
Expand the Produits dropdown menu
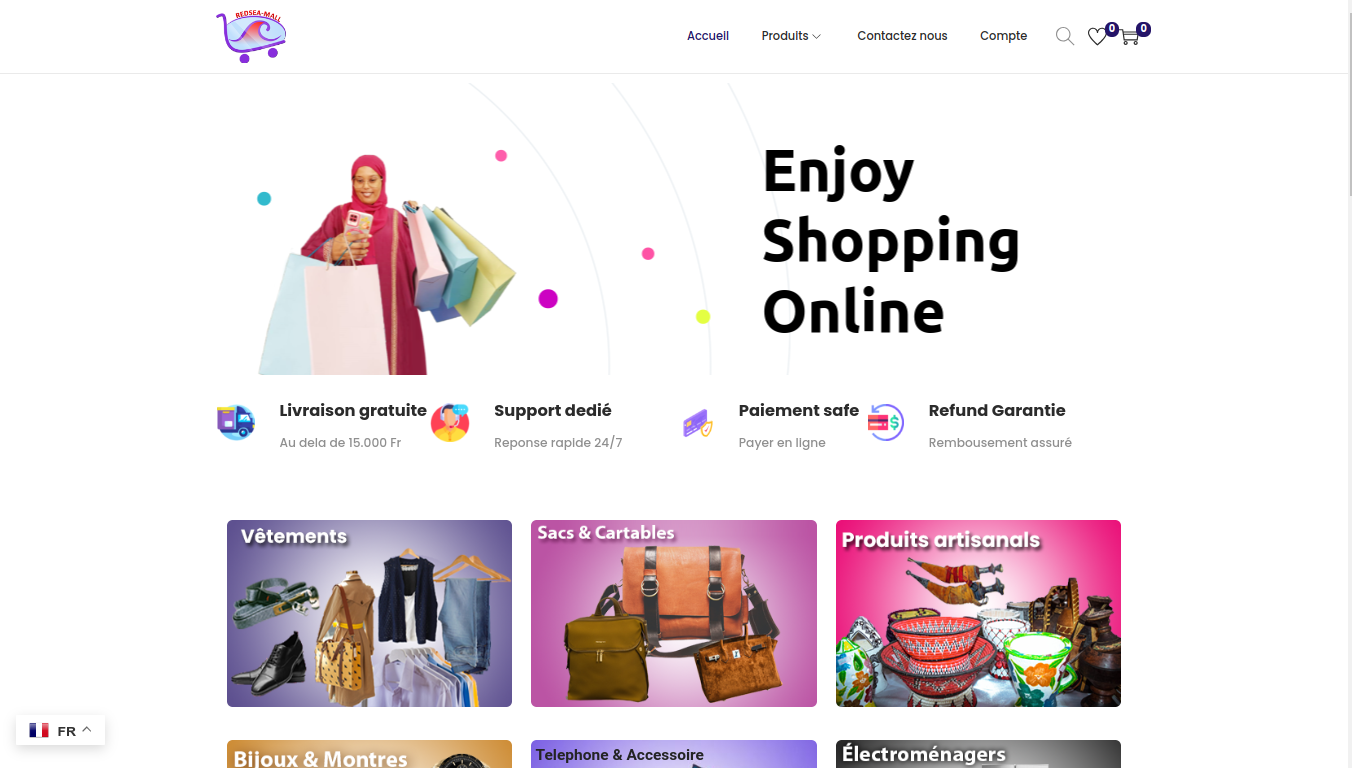pos(791,36)
